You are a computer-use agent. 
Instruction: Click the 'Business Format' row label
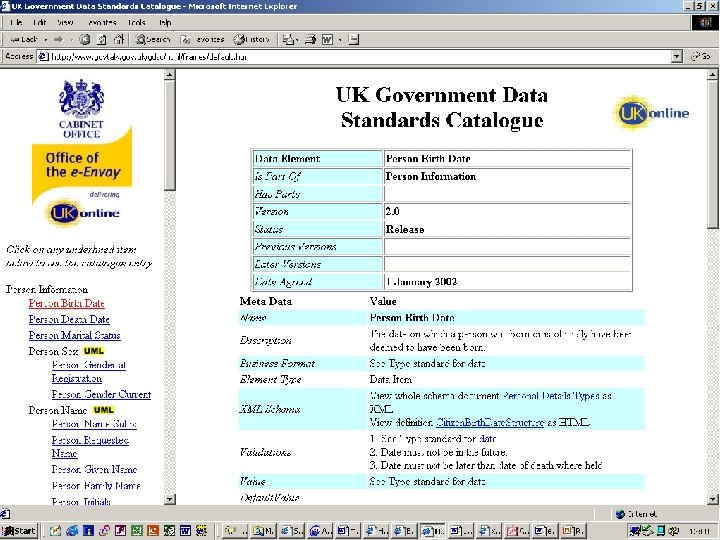[277, 363]
